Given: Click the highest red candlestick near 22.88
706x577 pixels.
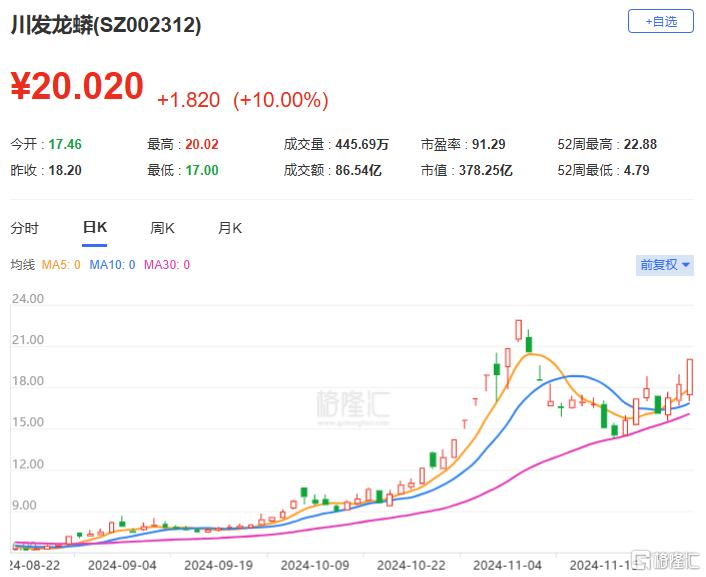Looking at the screenshot, I should pos(519,330).
